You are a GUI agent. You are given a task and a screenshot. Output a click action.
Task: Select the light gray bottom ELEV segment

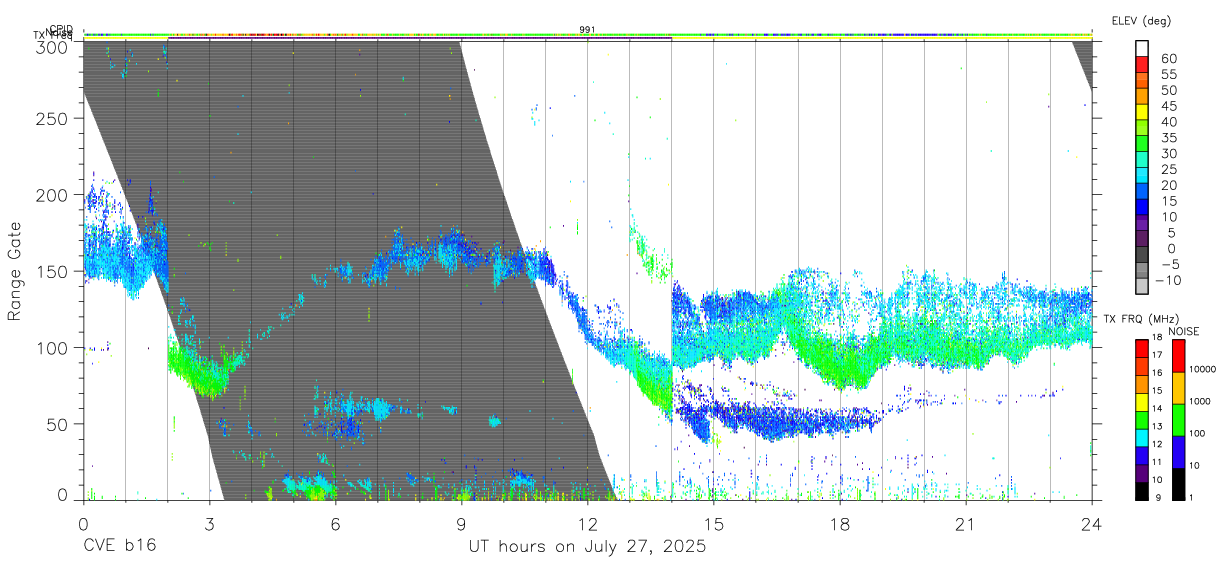point(1143,287)
